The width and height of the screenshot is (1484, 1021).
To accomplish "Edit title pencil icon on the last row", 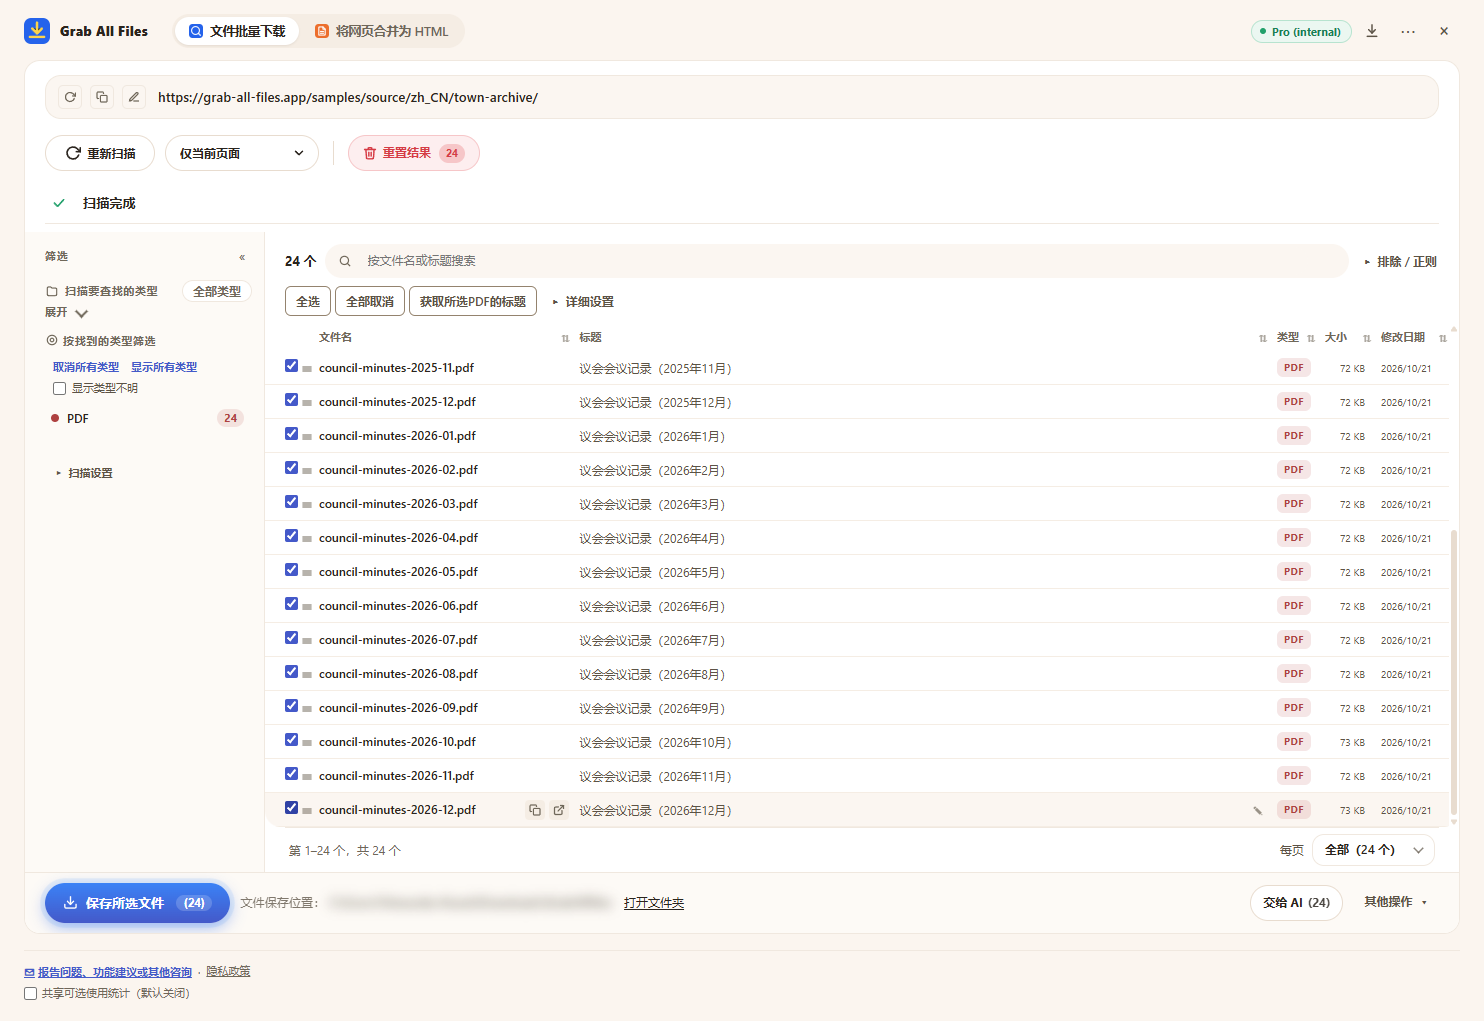I will 1257,810.
